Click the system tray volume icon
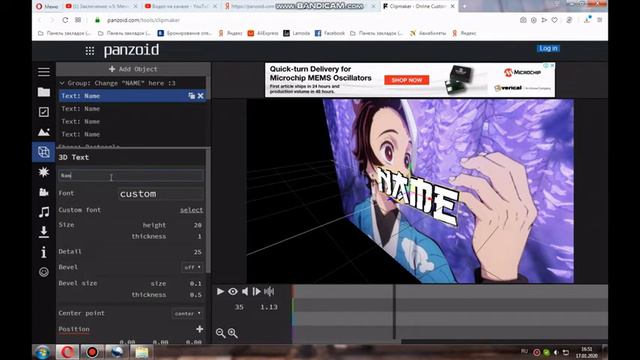The width and height of the screenshot is (640, 360). (x=556, y=352)
